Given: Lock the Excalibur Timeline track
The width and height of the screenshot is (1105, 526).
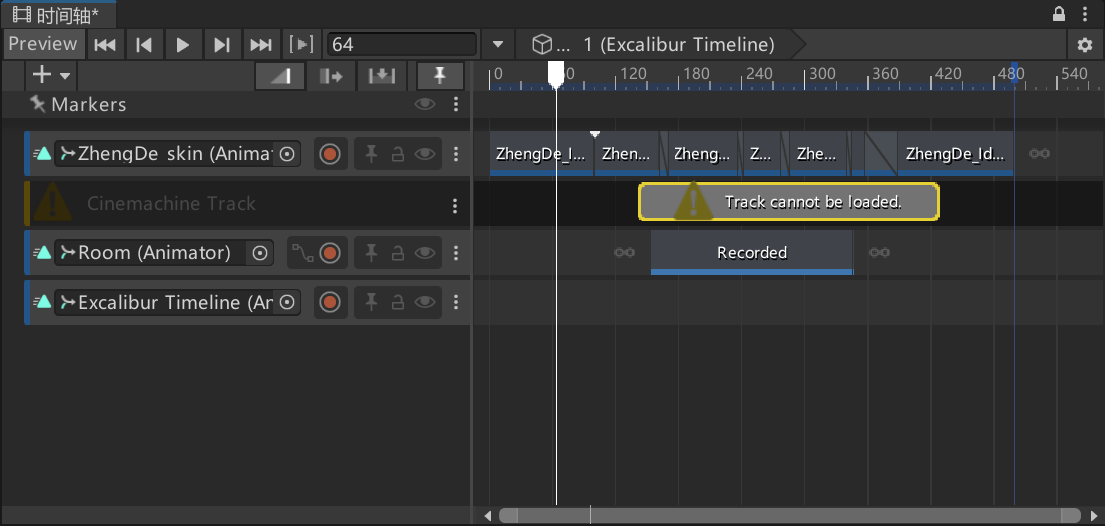Looking at the screenshot, I should pos(397,303).
